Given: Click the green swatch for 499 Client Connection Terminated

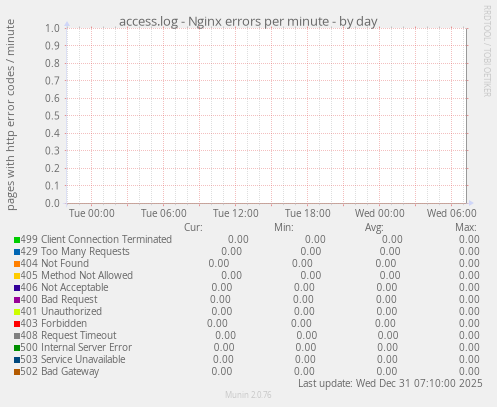Looking at the screenshot, I should click(x=17, y=240).
